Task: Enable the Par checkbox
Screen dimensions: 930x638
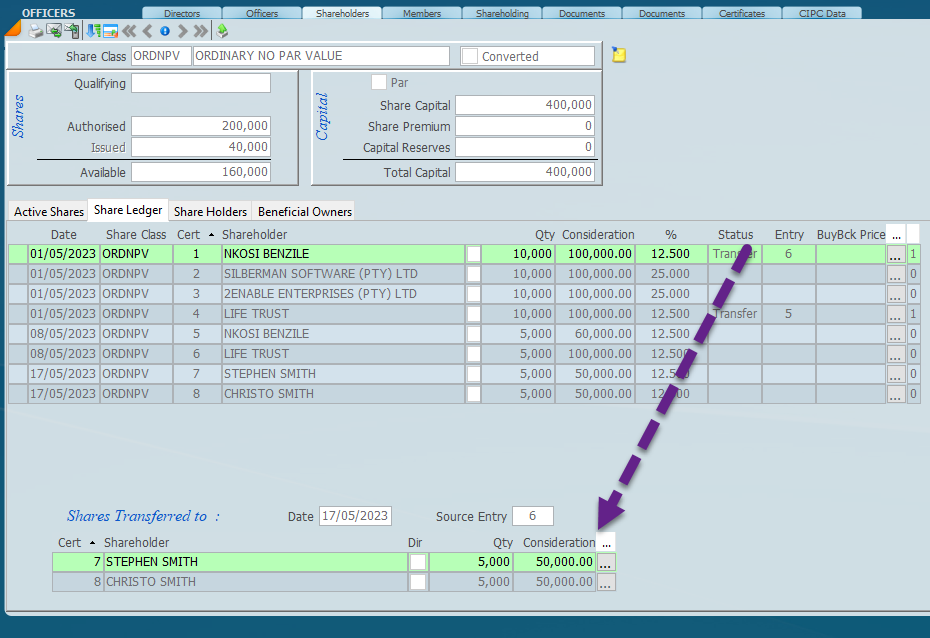Action: [x=379, y=83]
